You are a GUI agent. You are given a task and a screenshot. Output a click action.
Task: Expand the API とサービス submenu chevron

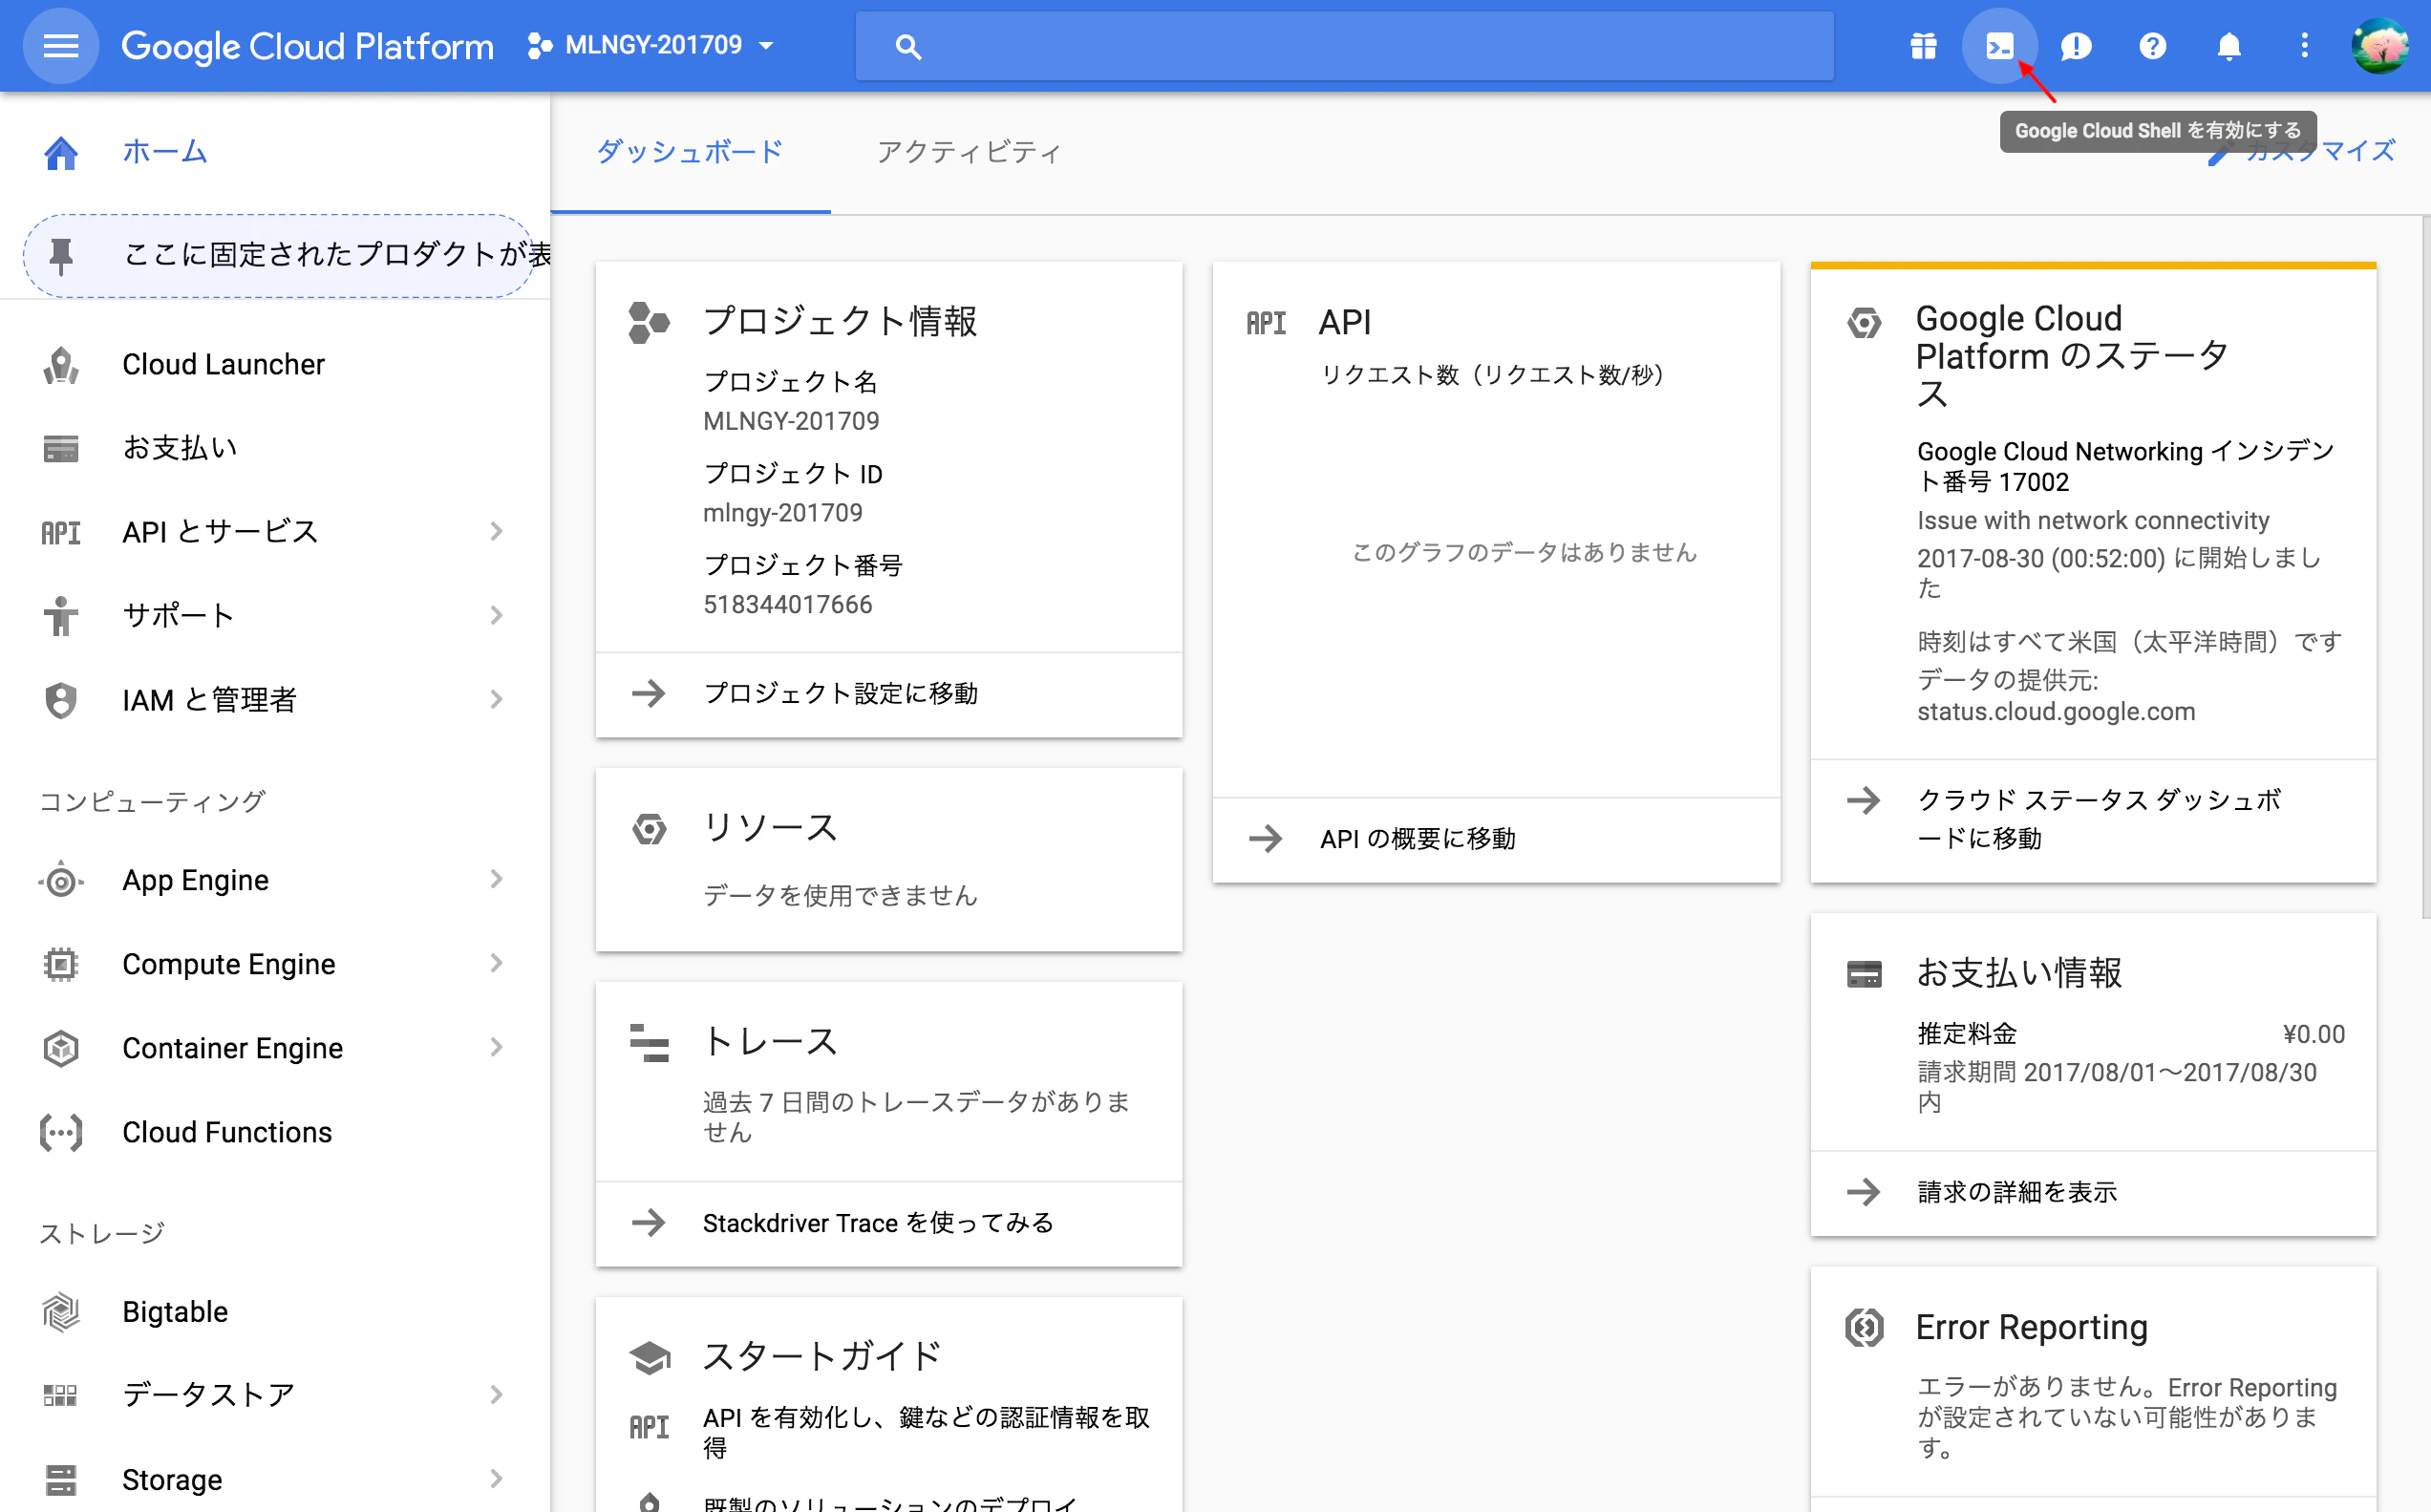click(496, 531)
